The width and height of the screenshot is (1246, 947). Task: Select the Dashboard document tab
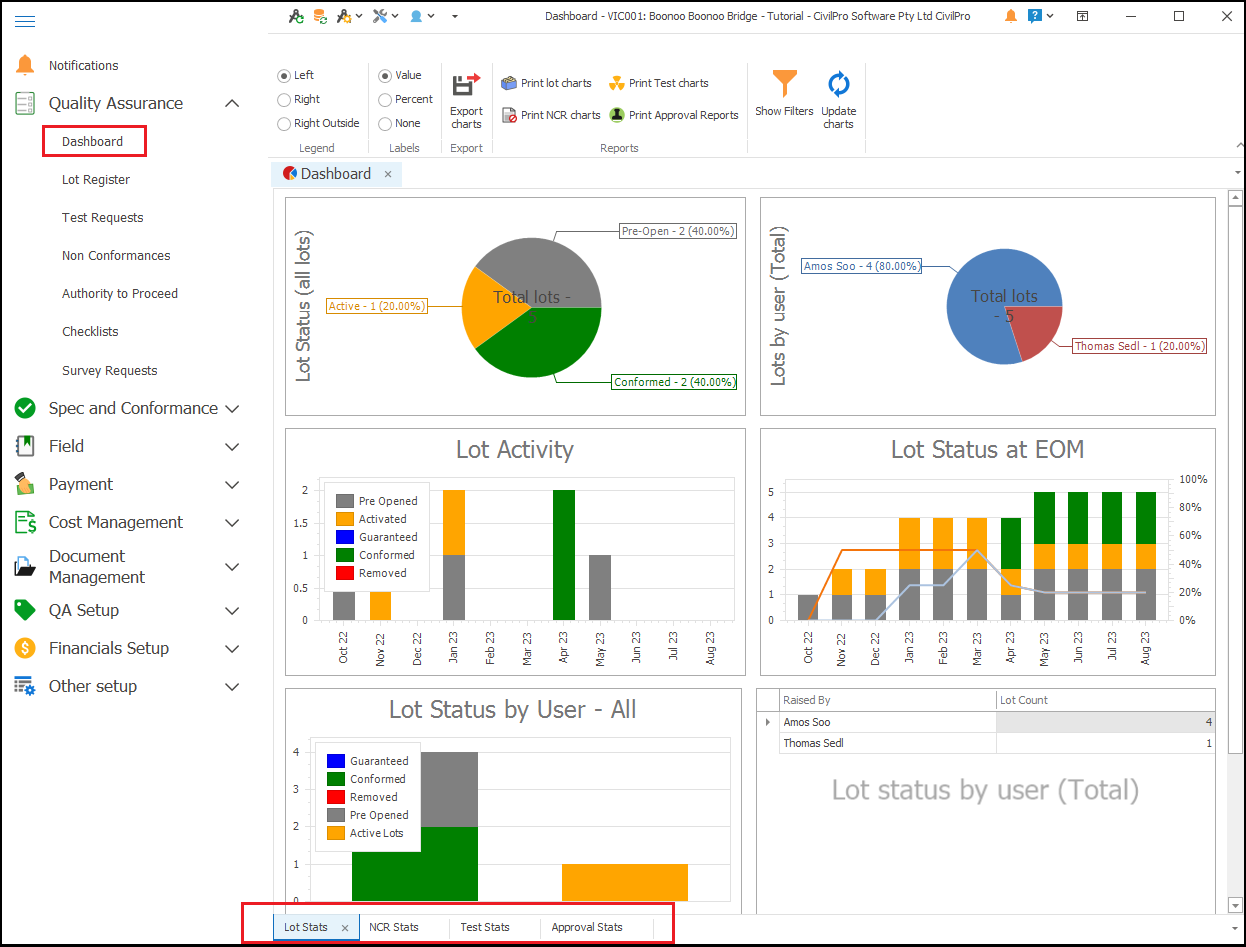pyautogui.click(x=336, y=174)
